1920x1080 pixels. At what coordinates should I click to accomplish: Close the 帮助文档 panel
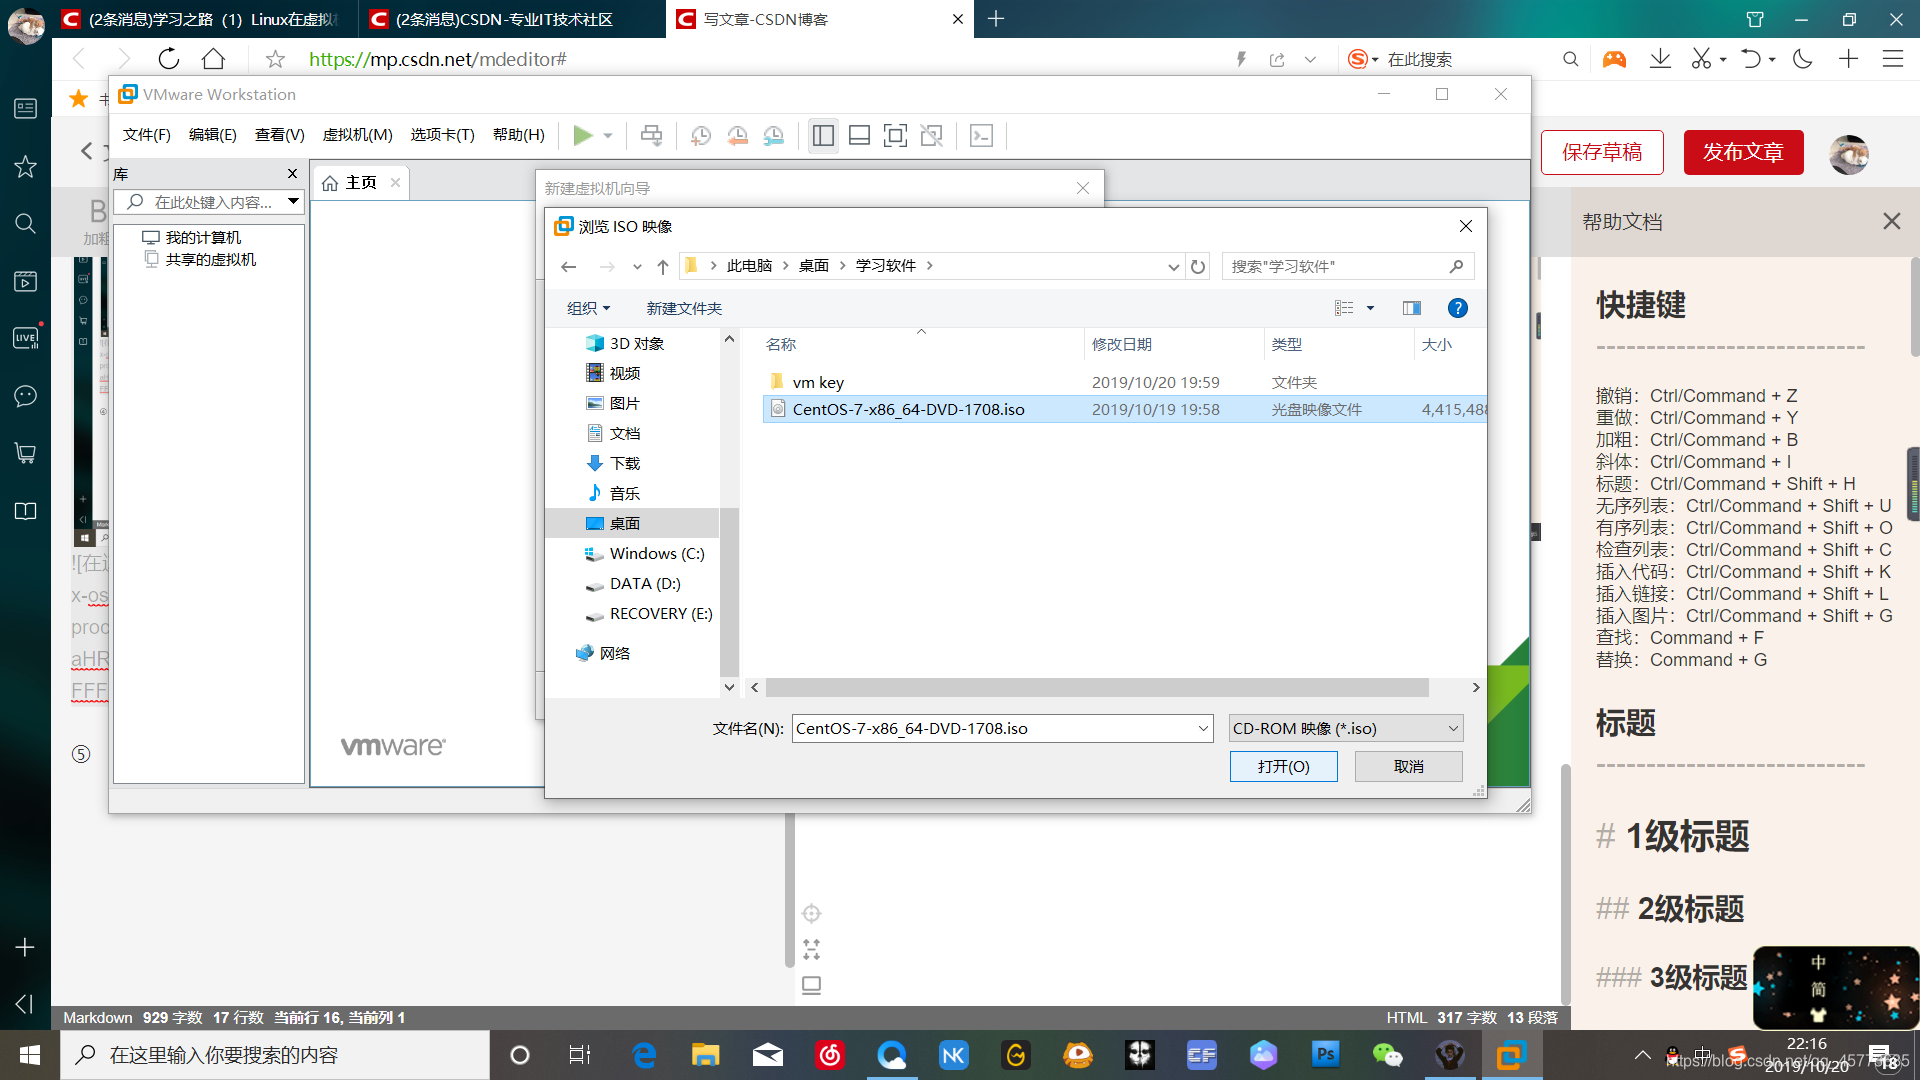tap(1891, 221)
